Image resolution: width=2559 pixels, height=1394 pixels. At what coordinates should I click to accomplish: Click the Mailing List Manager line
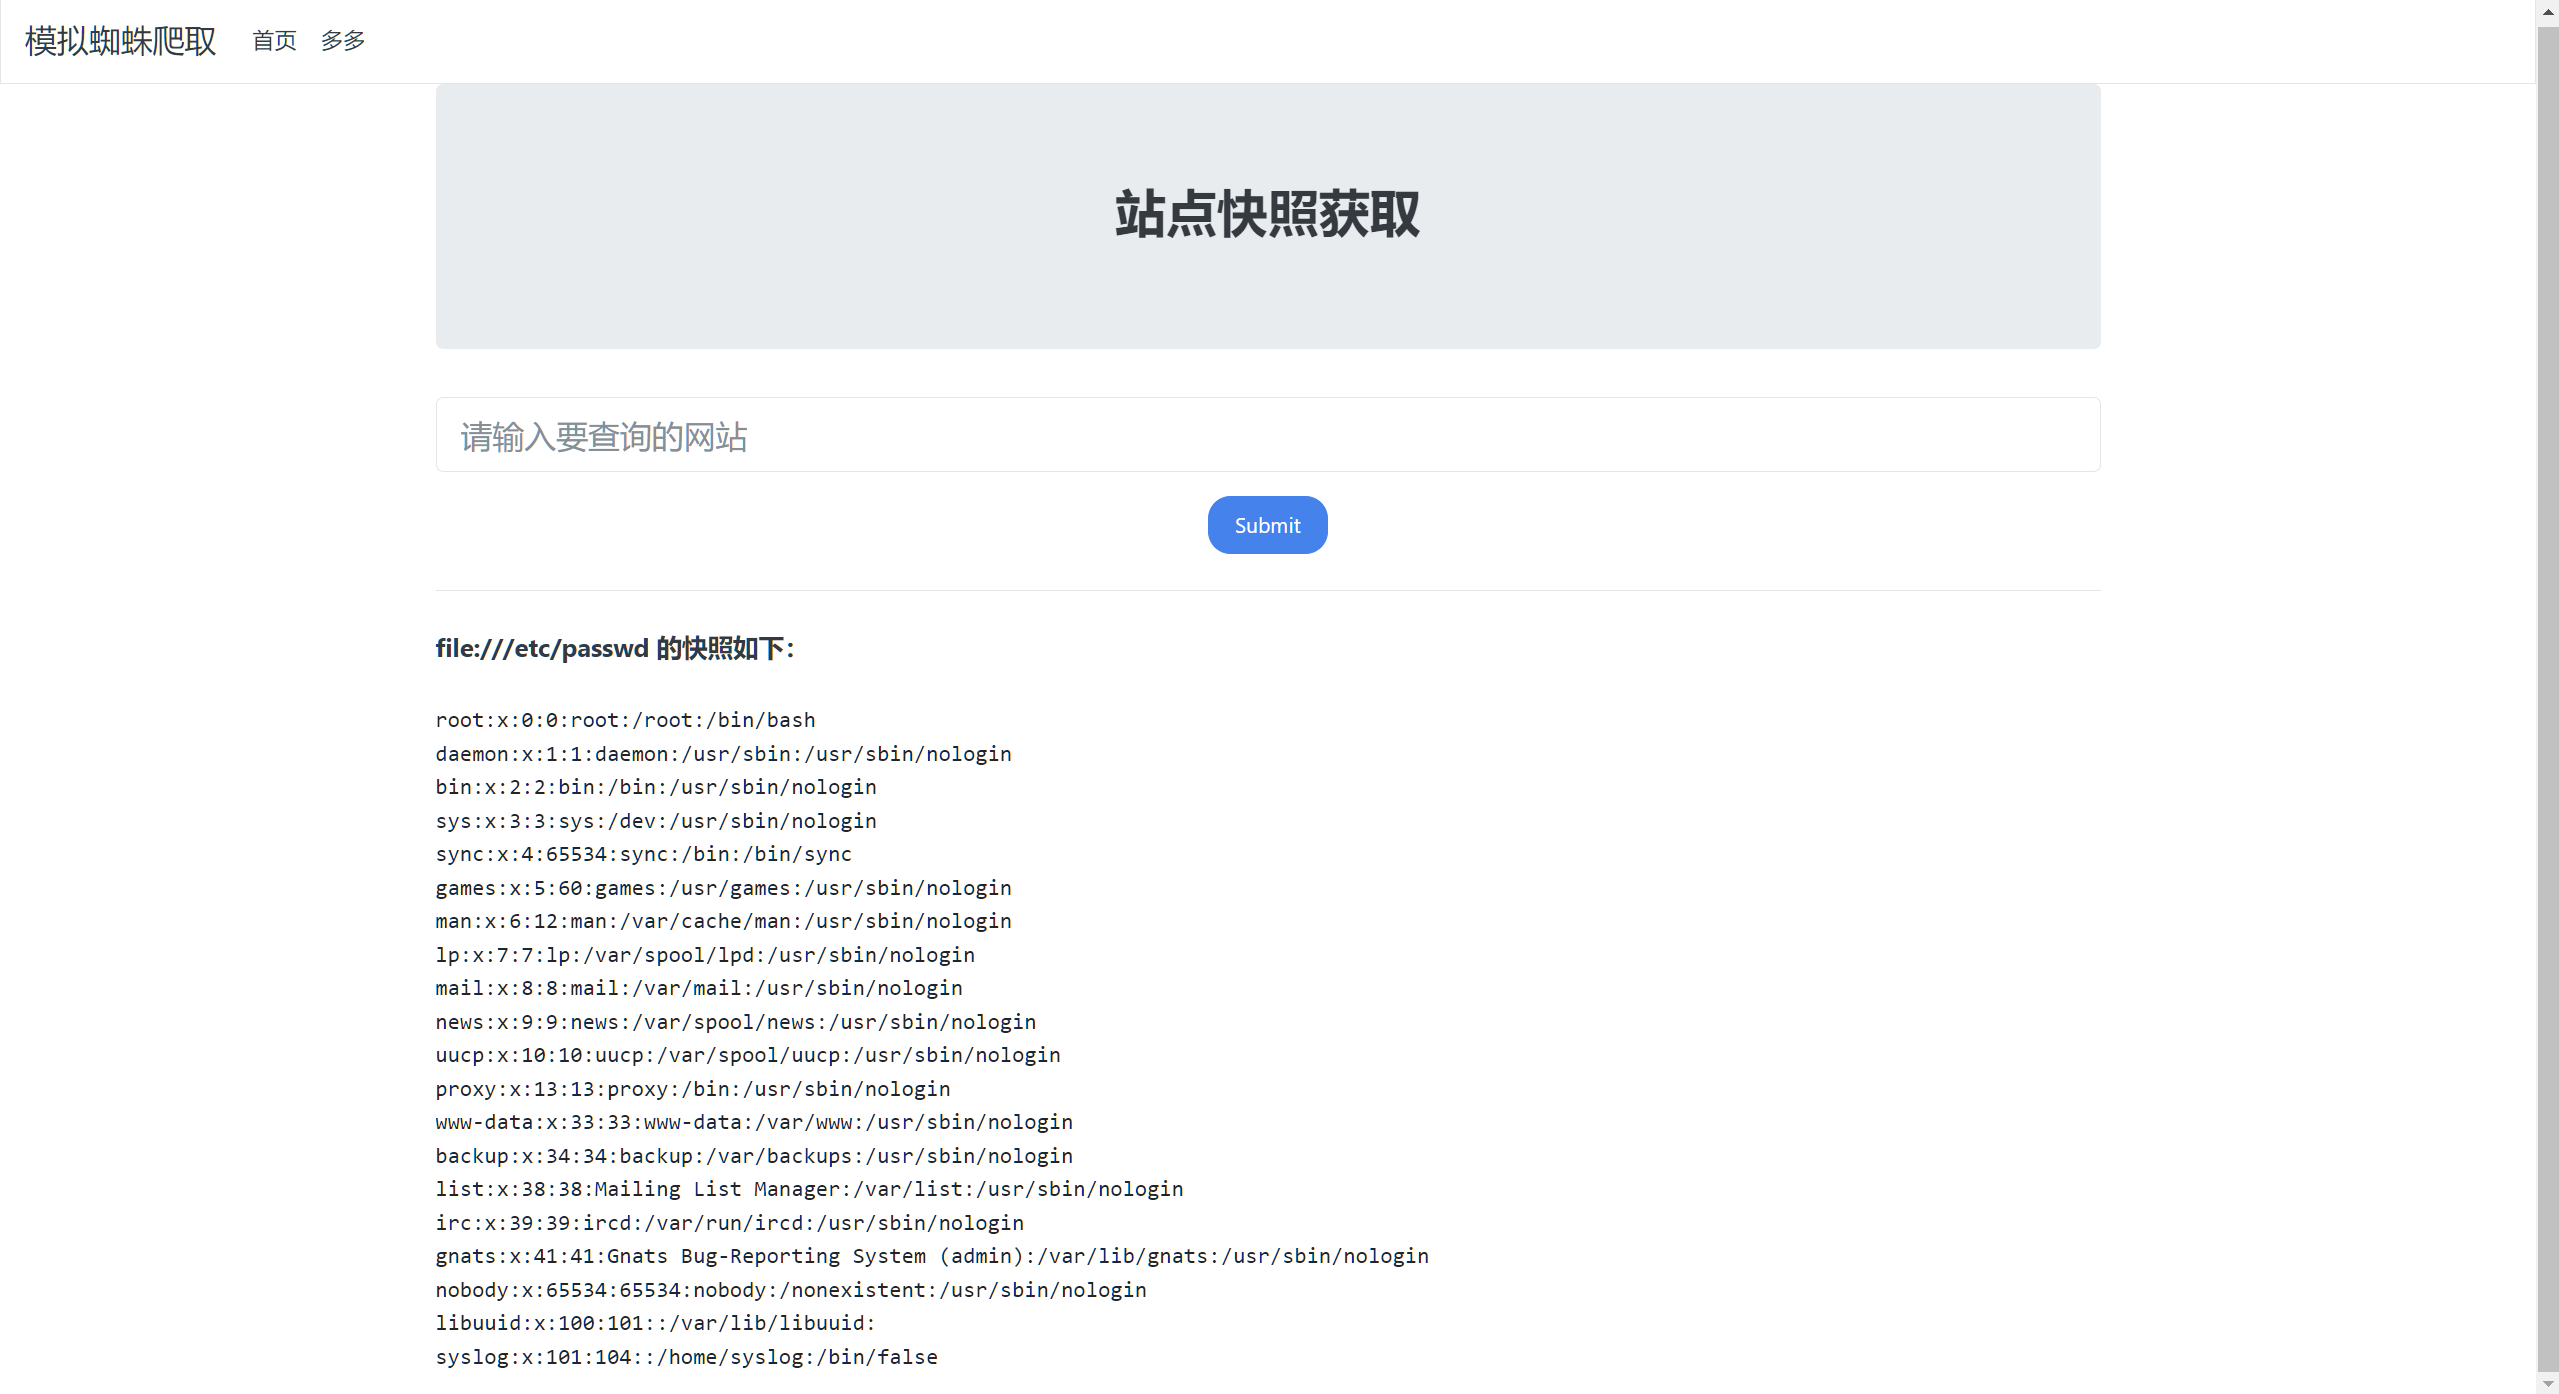tap(809, 1189)
